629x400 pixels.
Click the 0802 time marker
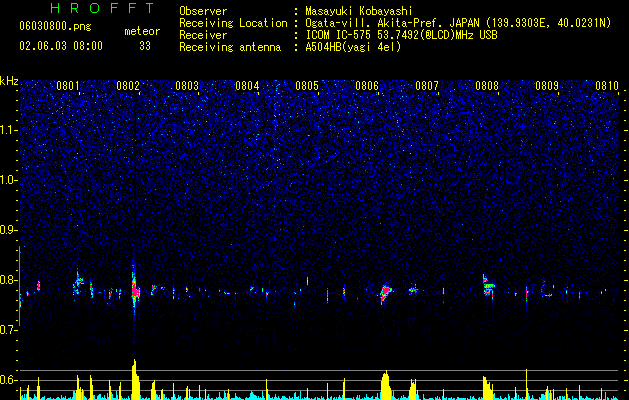pos(128,86)
